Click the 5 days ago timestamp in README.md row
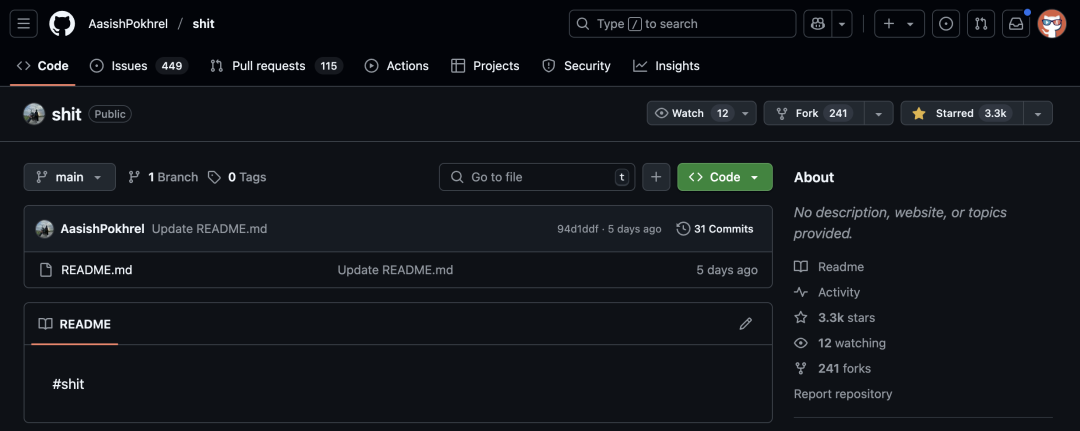The width and height of the screenshot is (1080, 431). coord(727,270)
